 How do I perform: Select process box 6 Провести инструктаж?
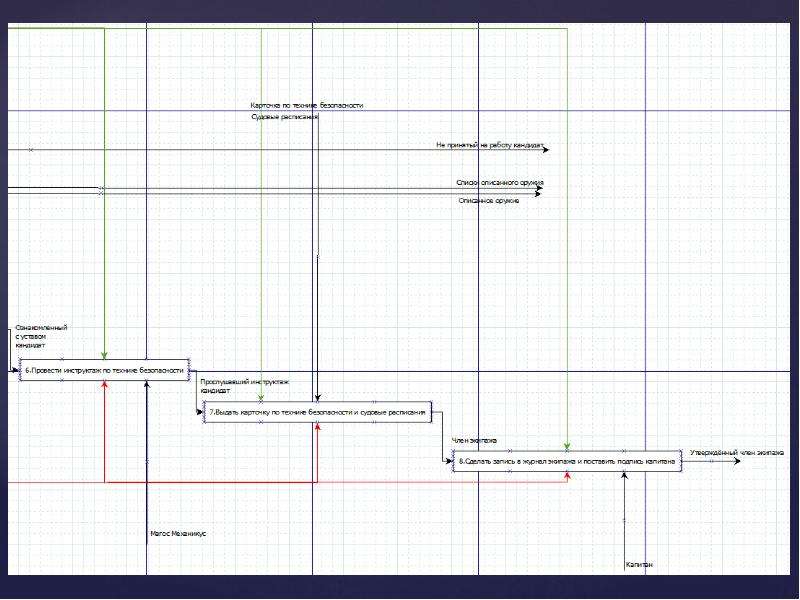tap(105, 370)
